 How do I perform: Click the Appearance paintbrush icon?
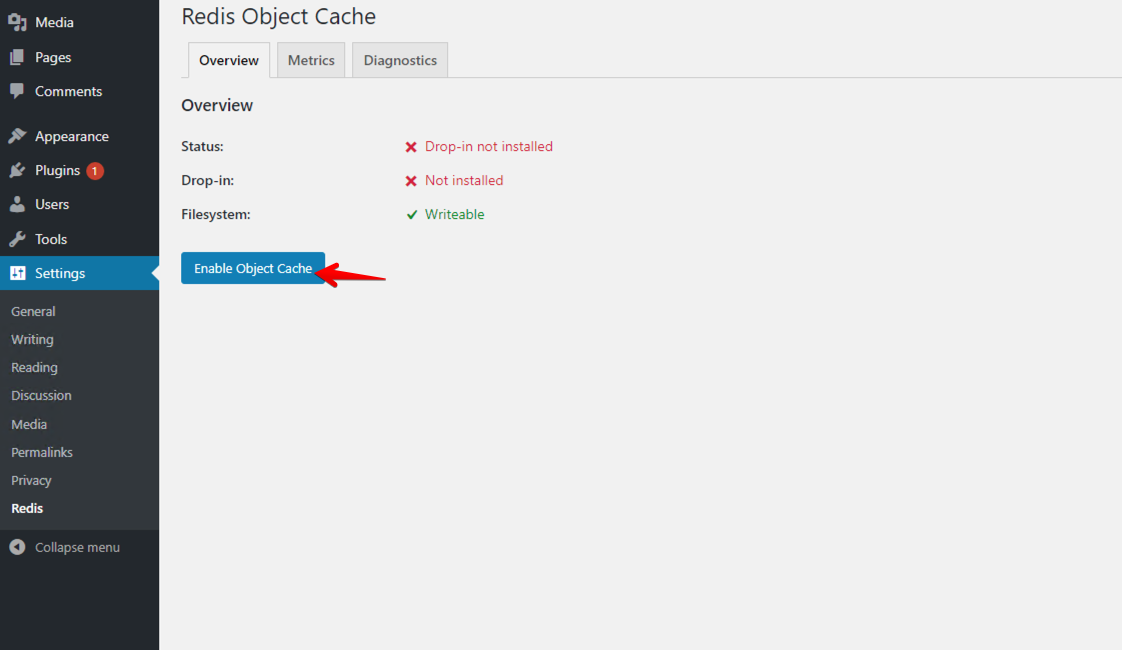point(17,136)
